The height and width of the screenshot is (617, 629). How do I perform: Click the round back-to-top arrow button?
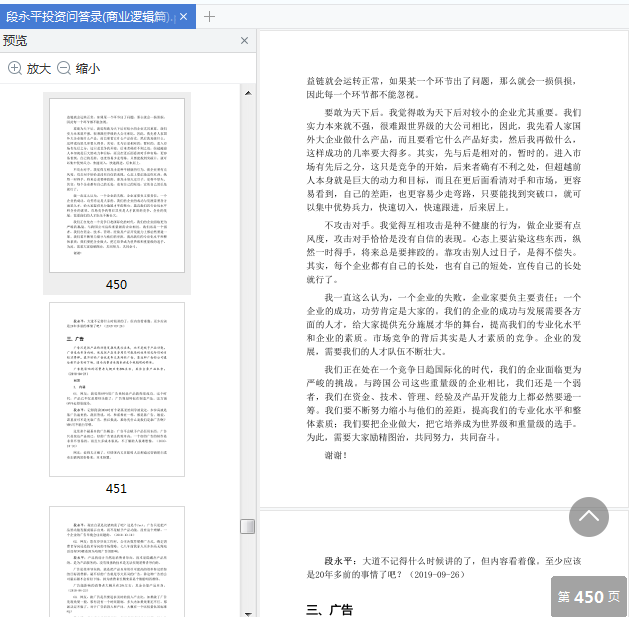588,517
